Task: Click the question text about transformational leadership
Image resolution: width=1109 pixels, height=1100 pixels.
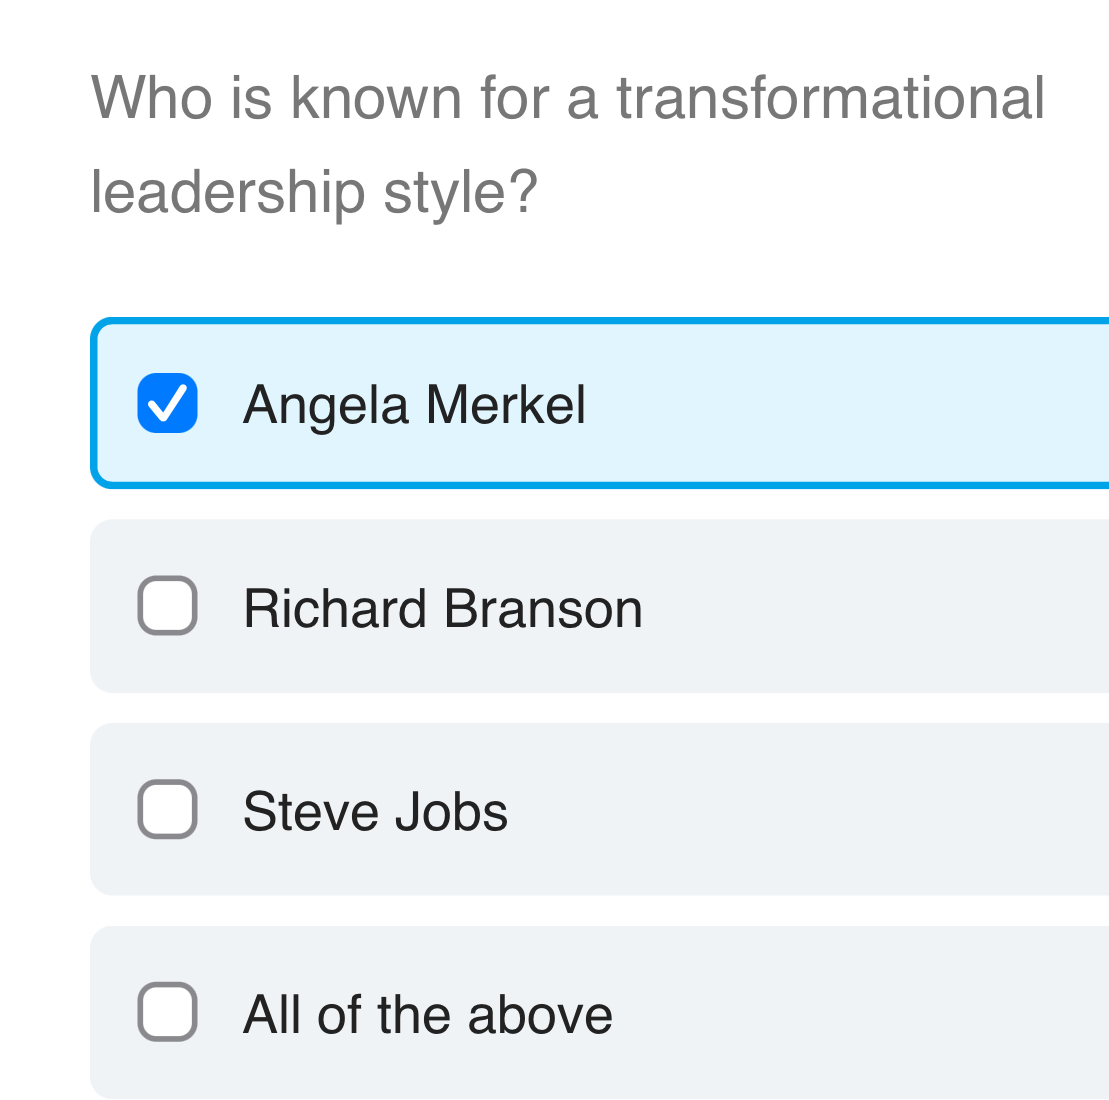Action: coord(567,144)
